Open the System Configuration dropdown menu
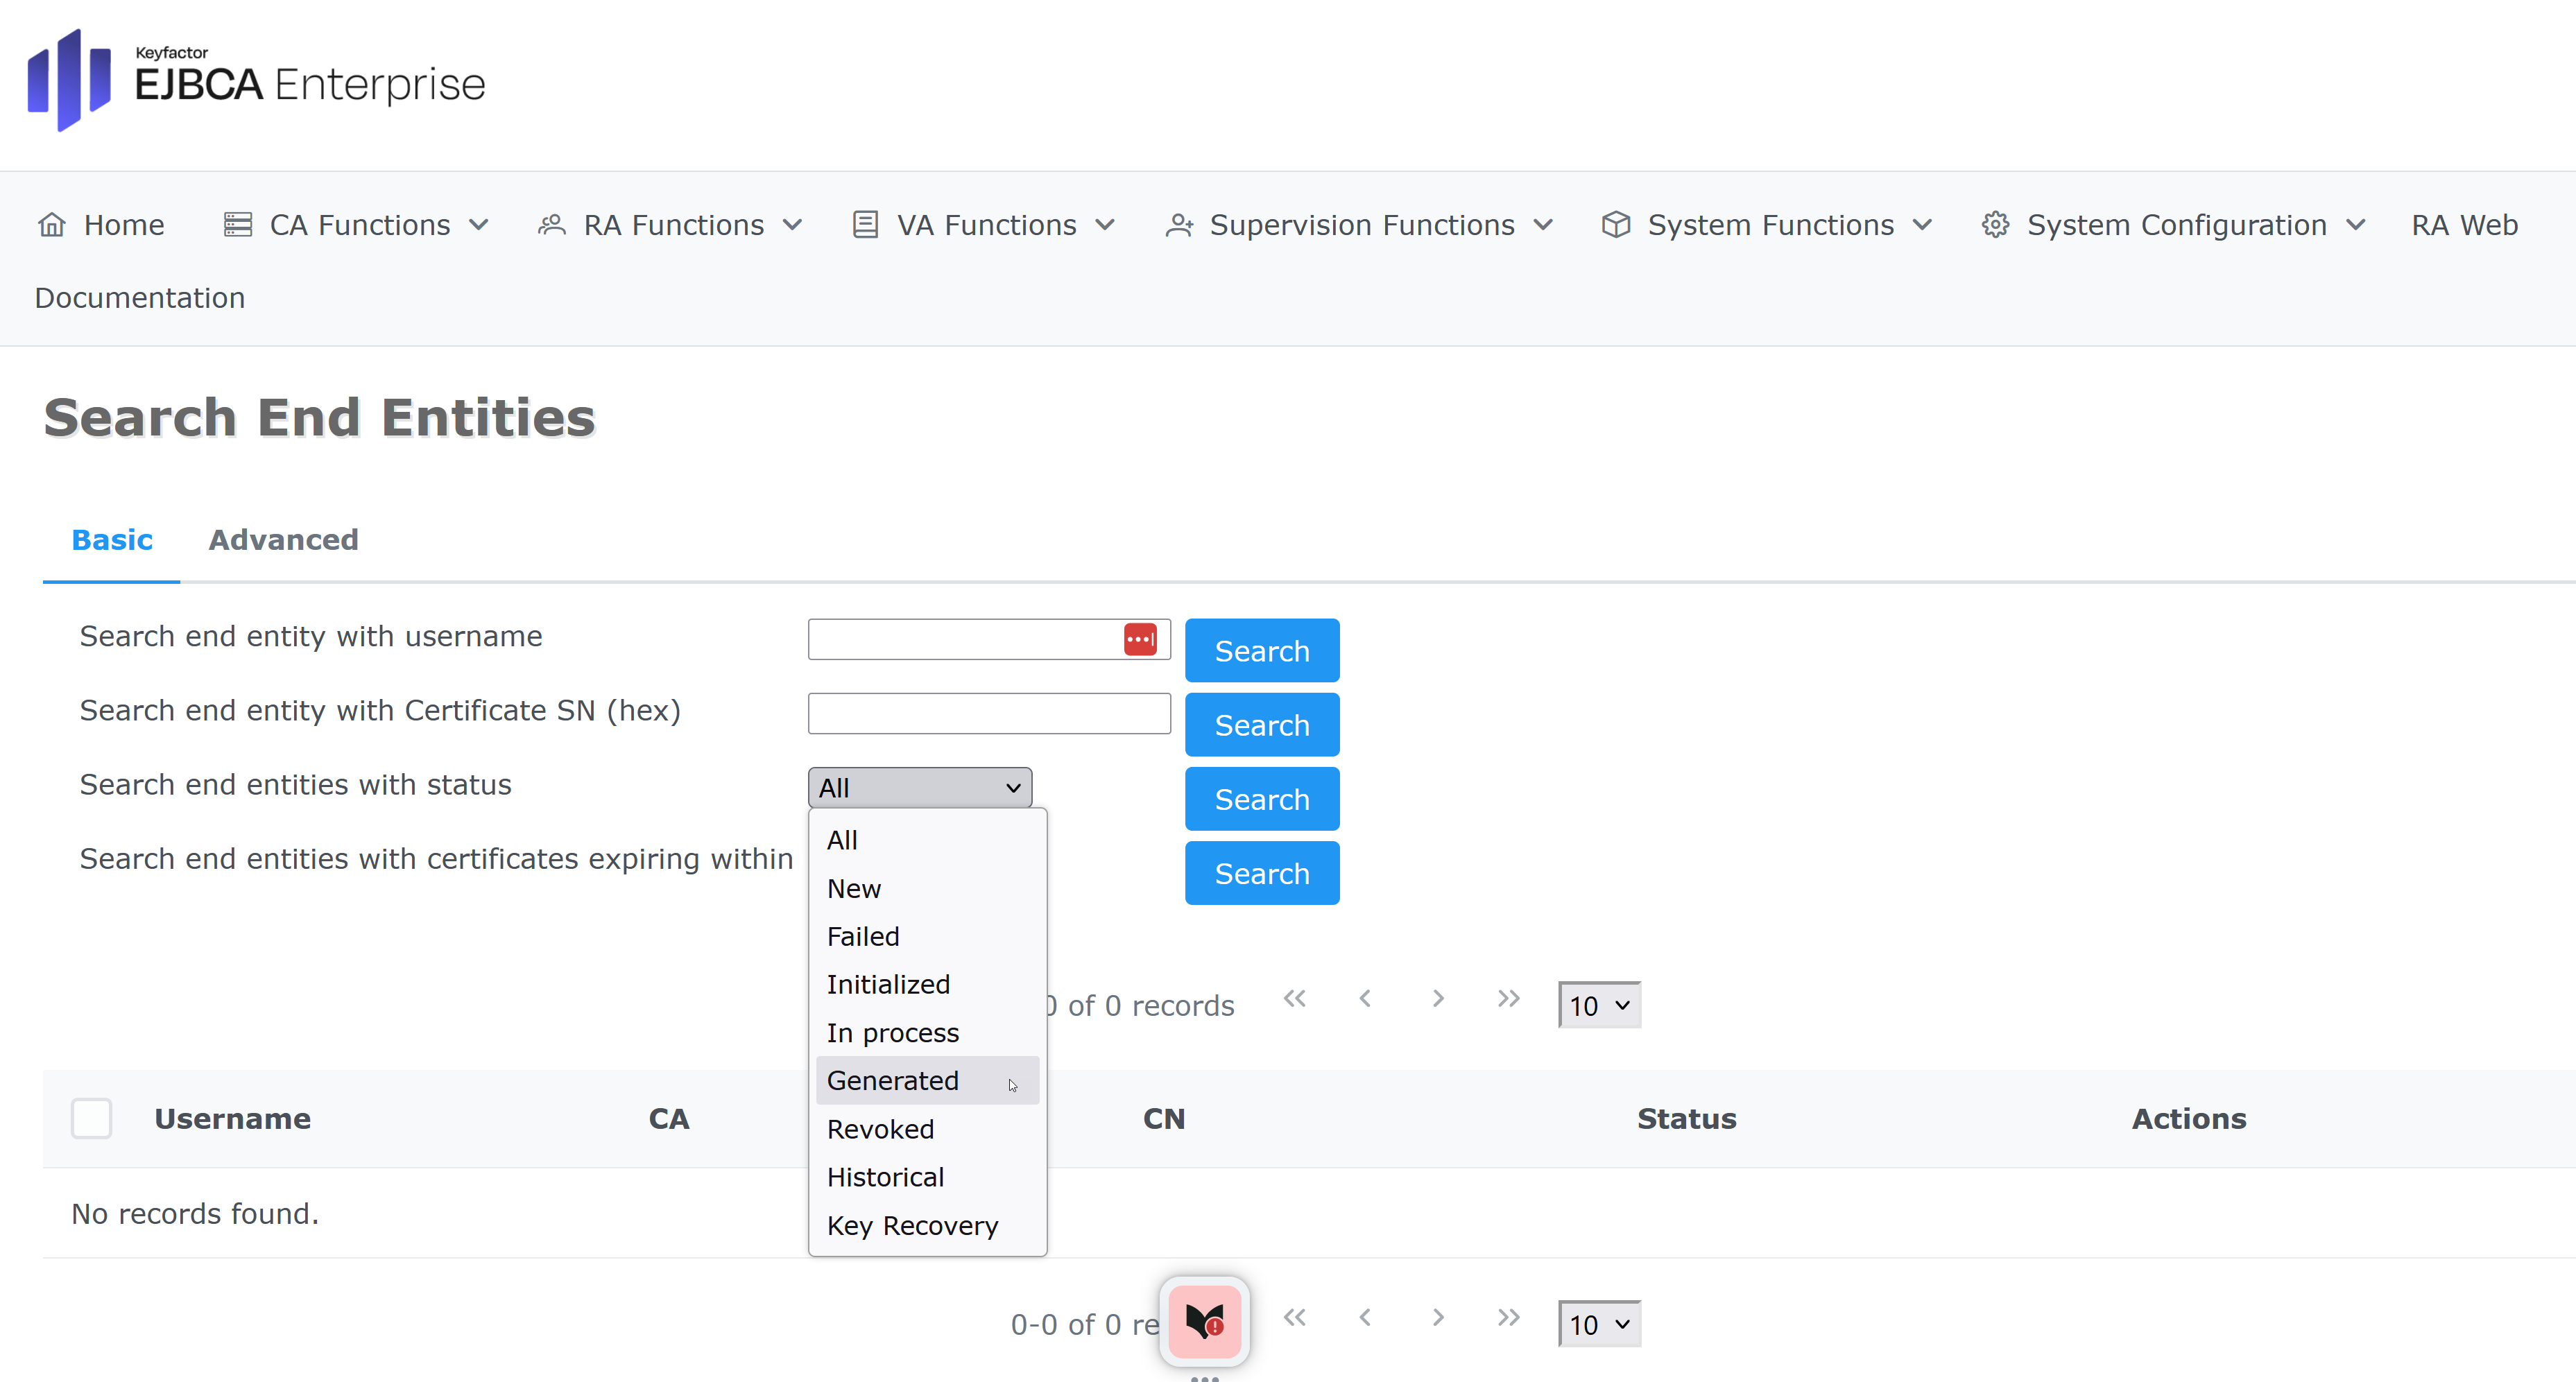The height and width of the screenshot is (1382, 2576). coord(2174,225)
